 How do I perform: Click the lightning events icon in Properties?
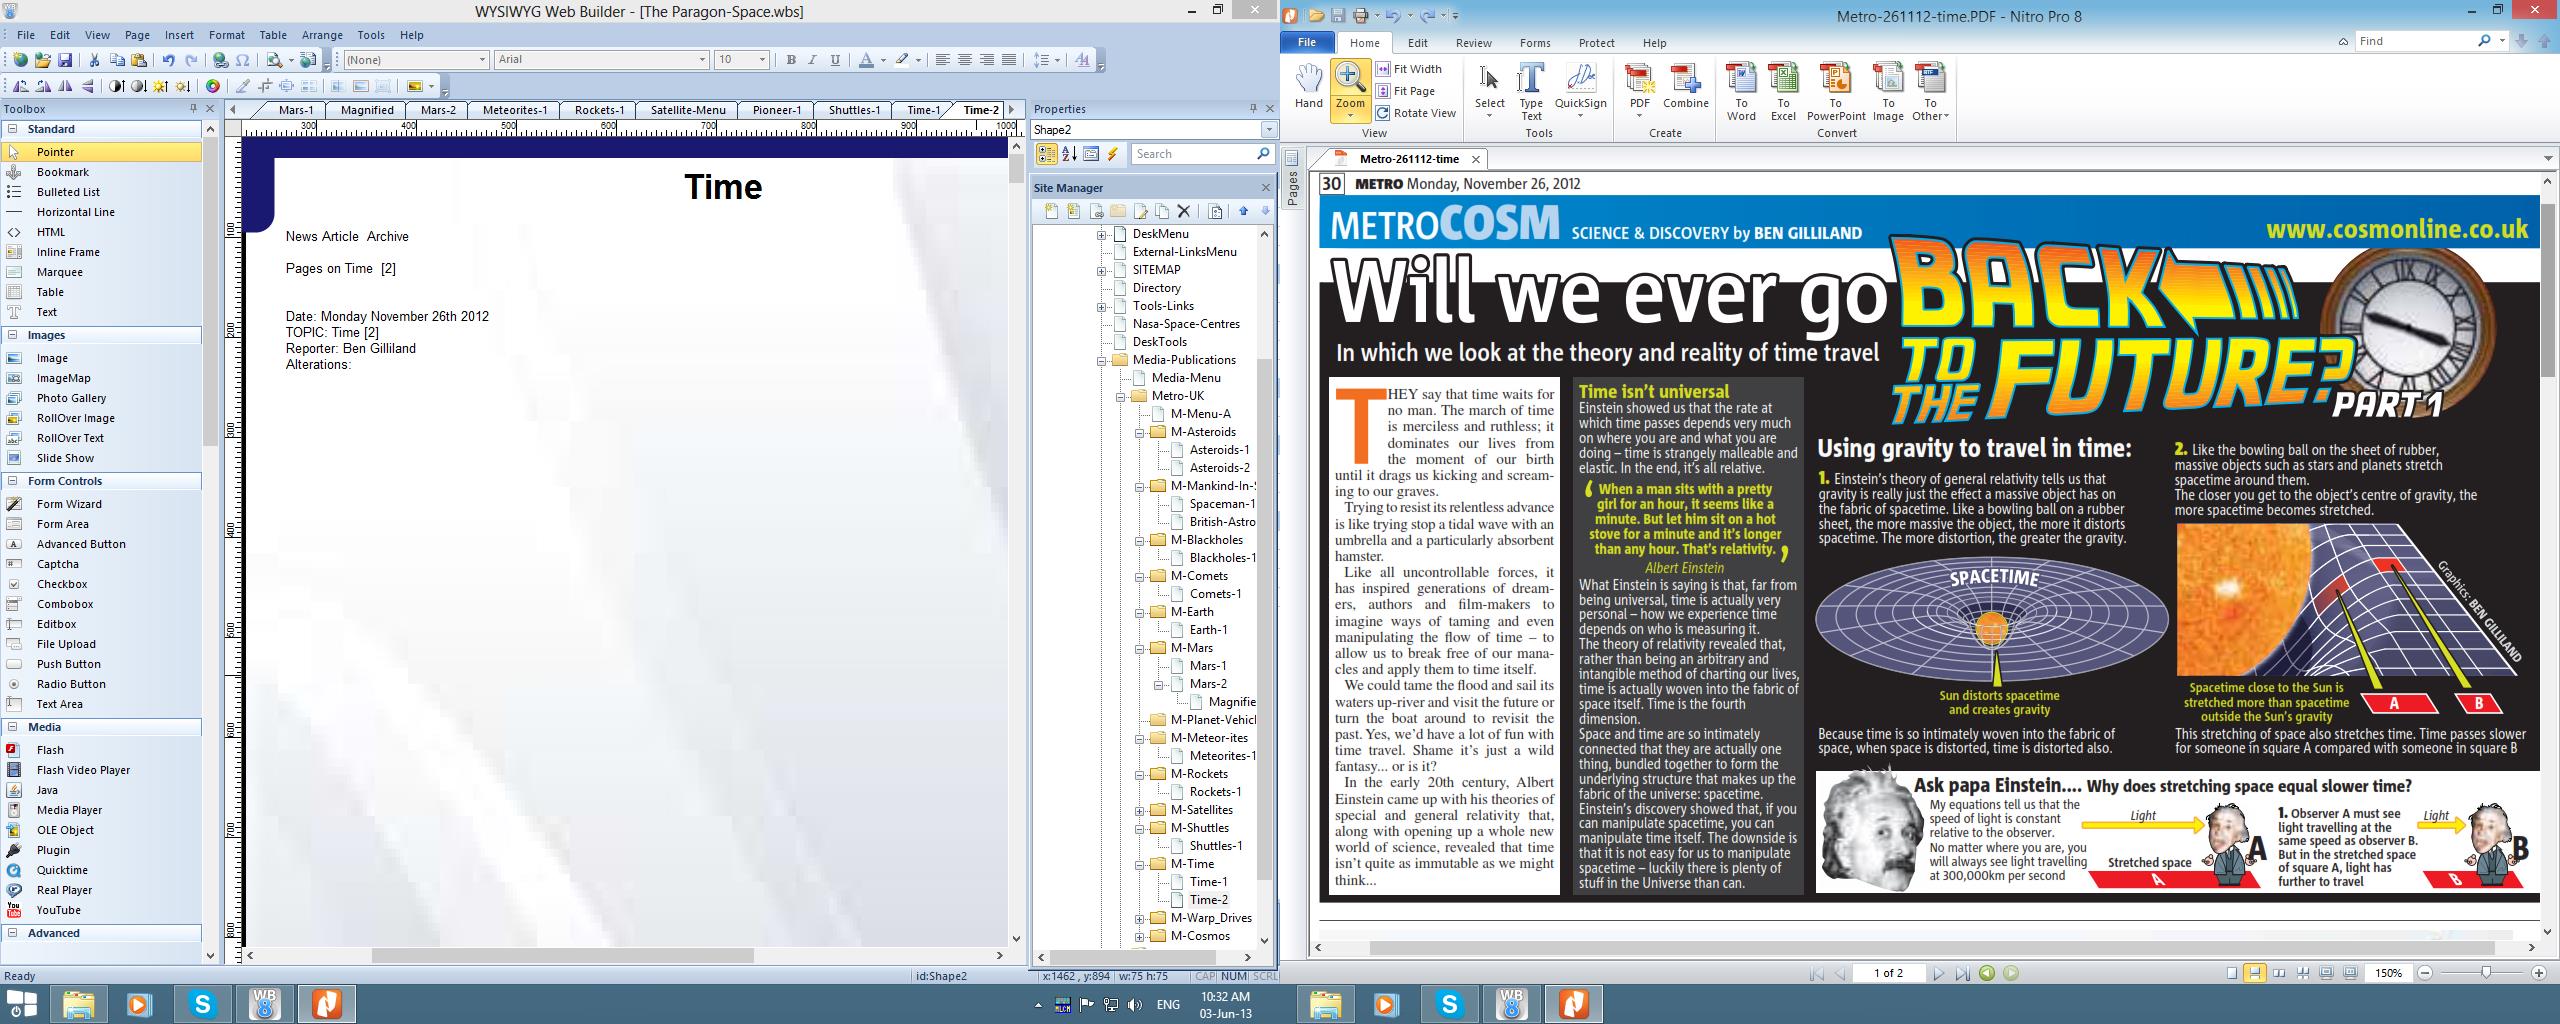1112,154
